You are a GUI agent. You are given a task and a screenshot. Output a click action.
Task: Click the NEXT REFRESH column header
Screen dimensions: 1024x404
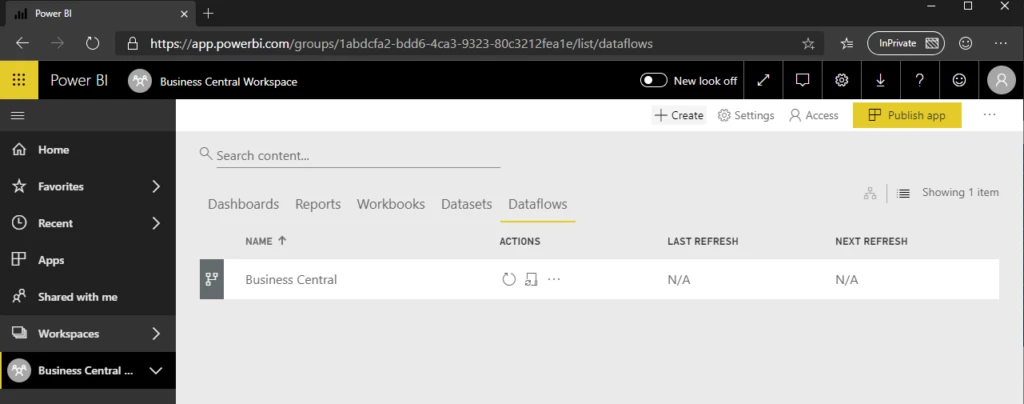(871, 241)
